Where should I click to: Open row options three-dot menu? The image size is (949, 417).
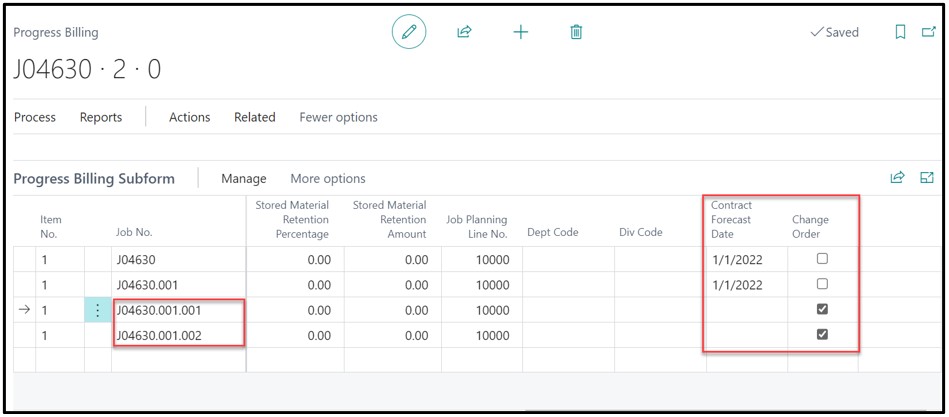pyautogui.click(x=97, y=311)
